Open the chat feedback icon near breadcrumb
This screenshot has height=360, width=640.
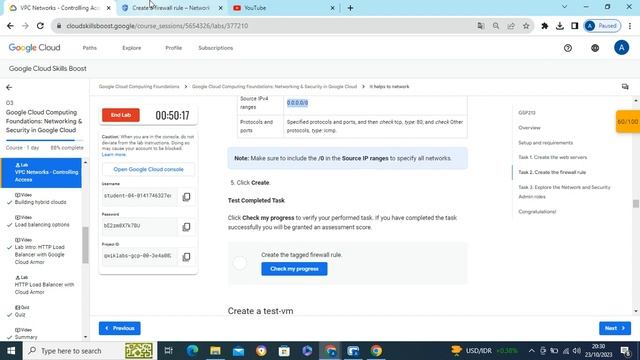pyautogui.click(x=625, y=87)
